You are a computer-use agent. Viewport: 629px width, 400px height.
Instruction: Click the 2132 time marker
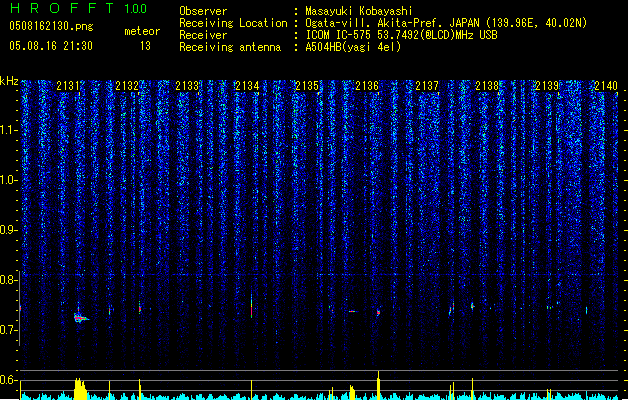(x=127, y=85)
